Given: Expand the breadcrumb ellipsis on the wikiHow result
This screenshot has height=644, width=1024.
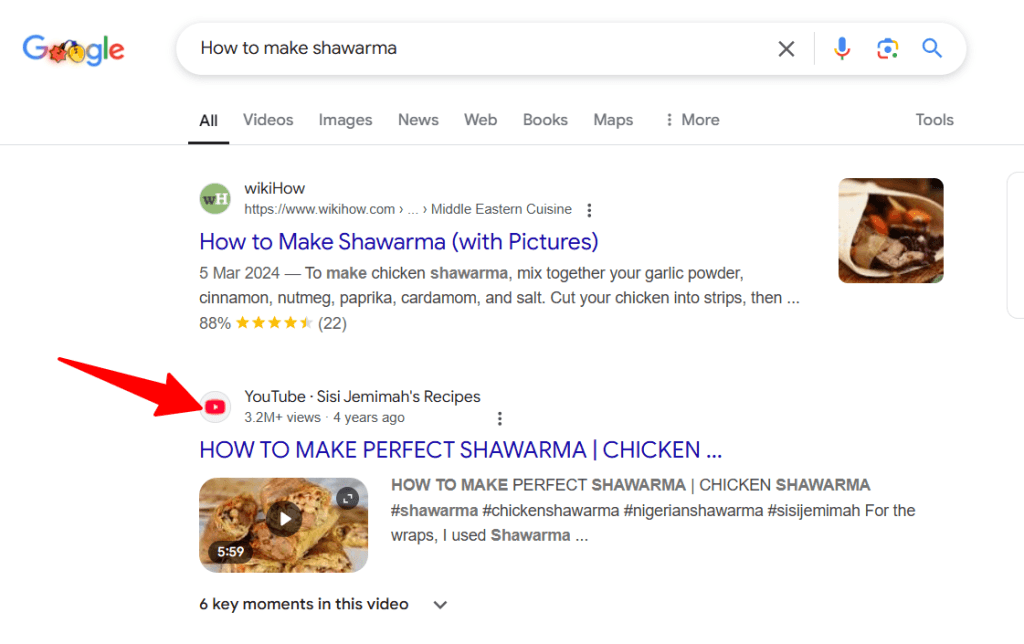Looking at the screenshot, I should pyautogui.click(x=413, y=209).
